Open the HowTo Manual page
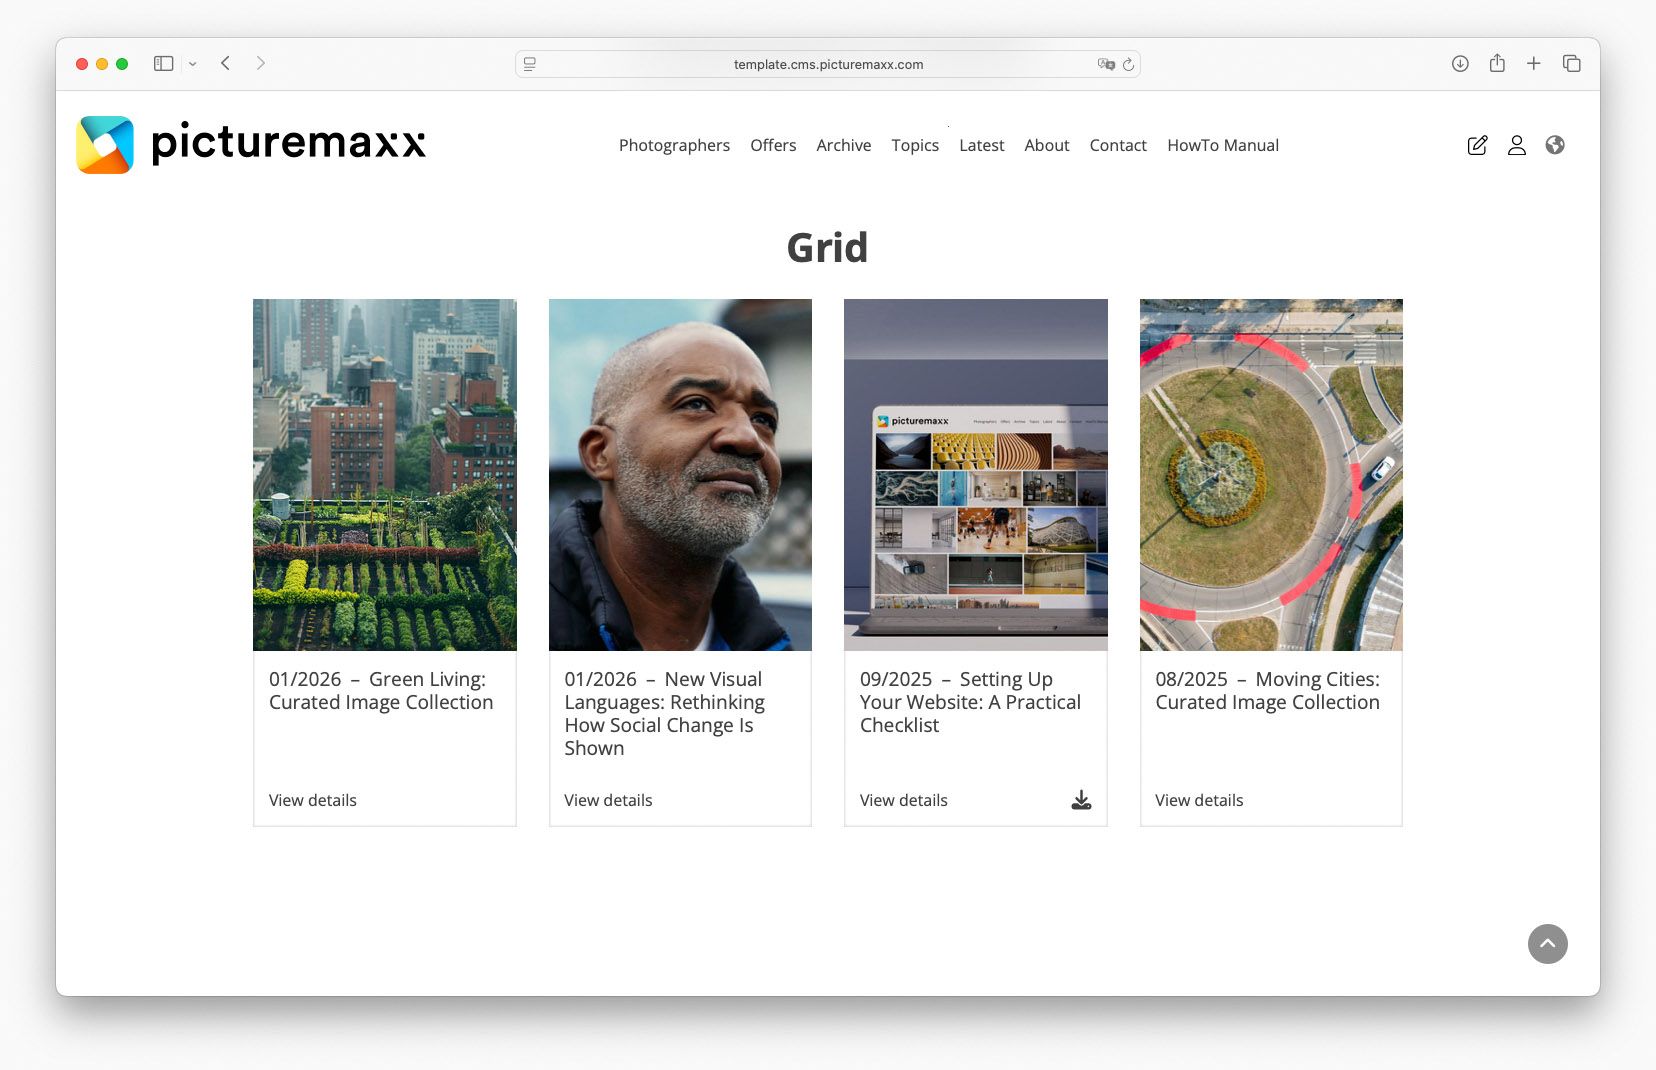1656x1070 pixels. coord(1222,145)
